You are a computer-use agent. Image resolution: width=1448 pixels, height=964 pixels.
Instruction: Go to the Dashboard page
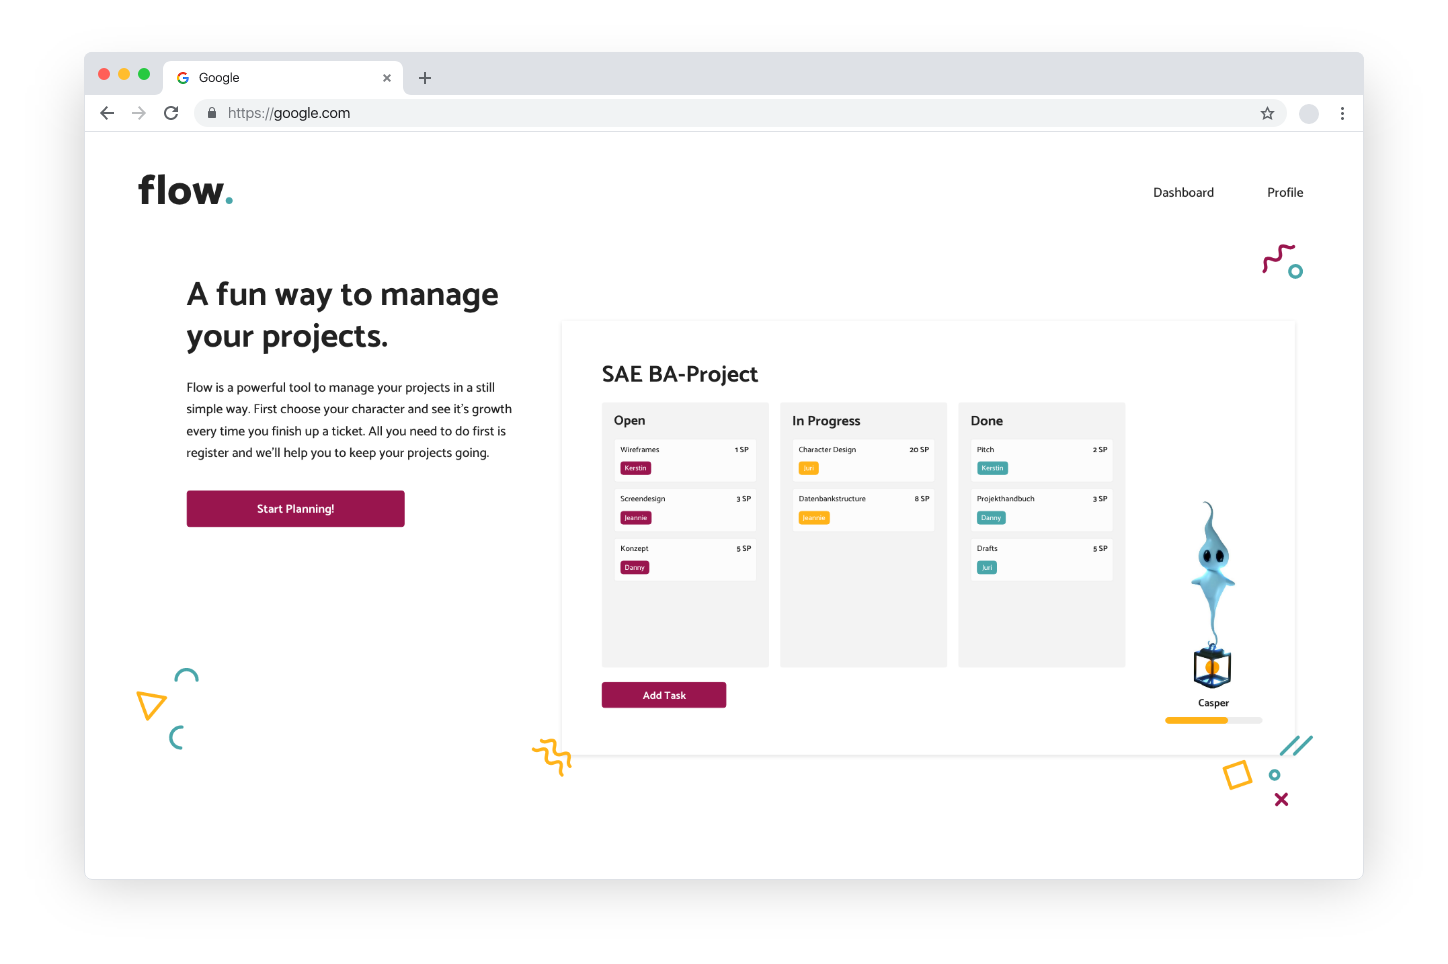click(x=1183, y=192)
